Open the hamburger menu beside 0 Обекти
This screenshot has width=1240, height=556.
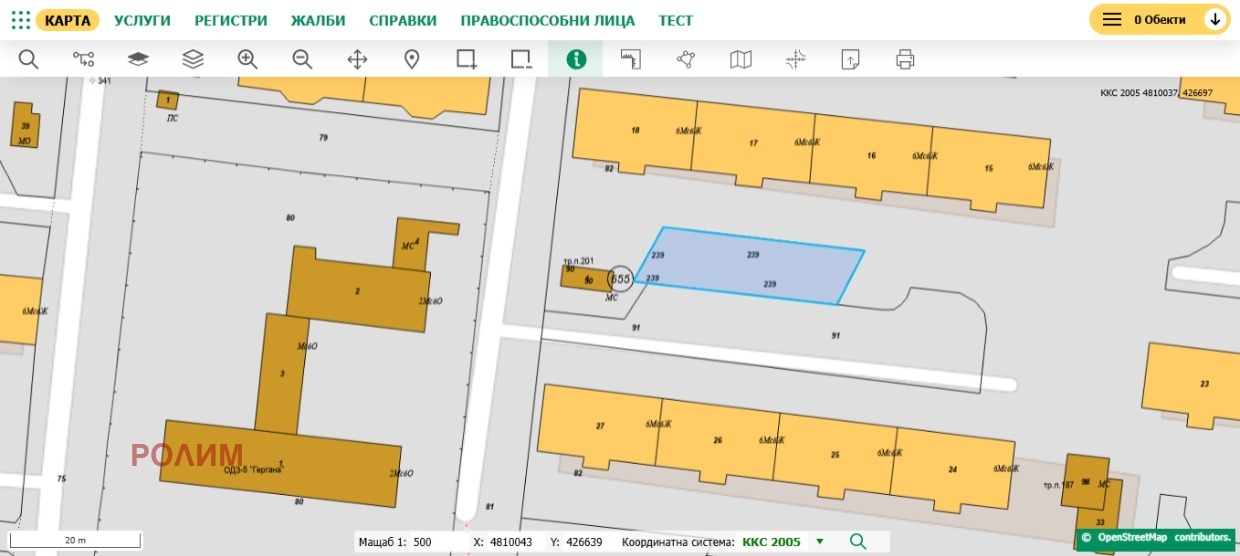[x=1112, y=19]
